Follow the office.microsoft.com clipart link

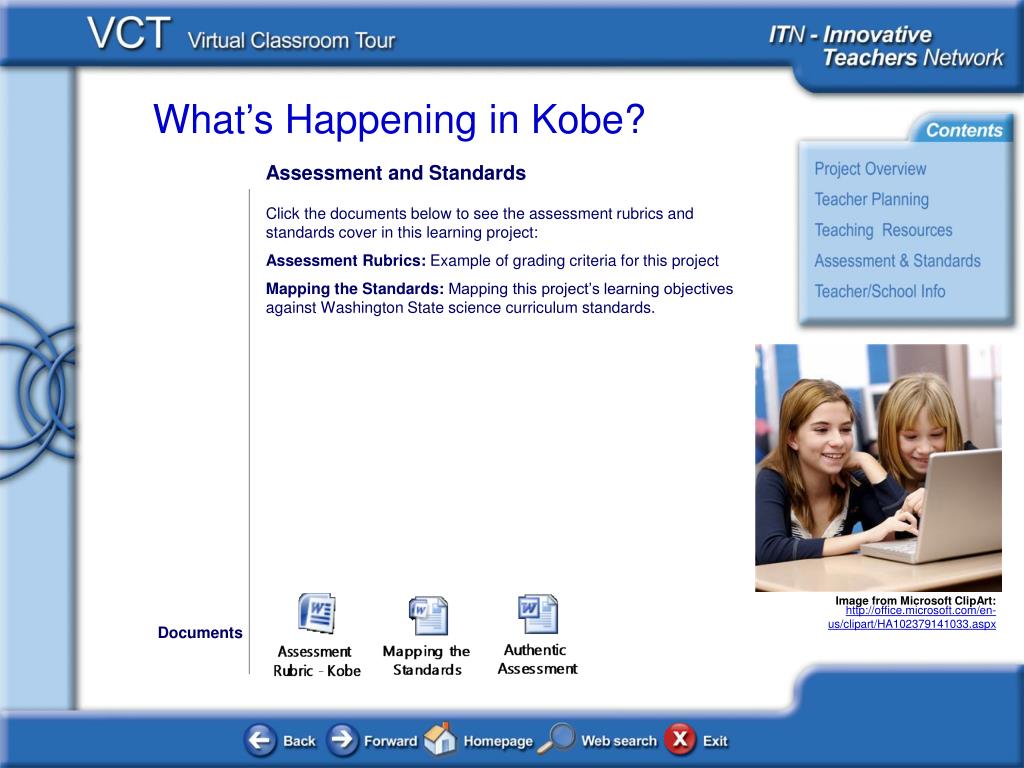[912, 617]
